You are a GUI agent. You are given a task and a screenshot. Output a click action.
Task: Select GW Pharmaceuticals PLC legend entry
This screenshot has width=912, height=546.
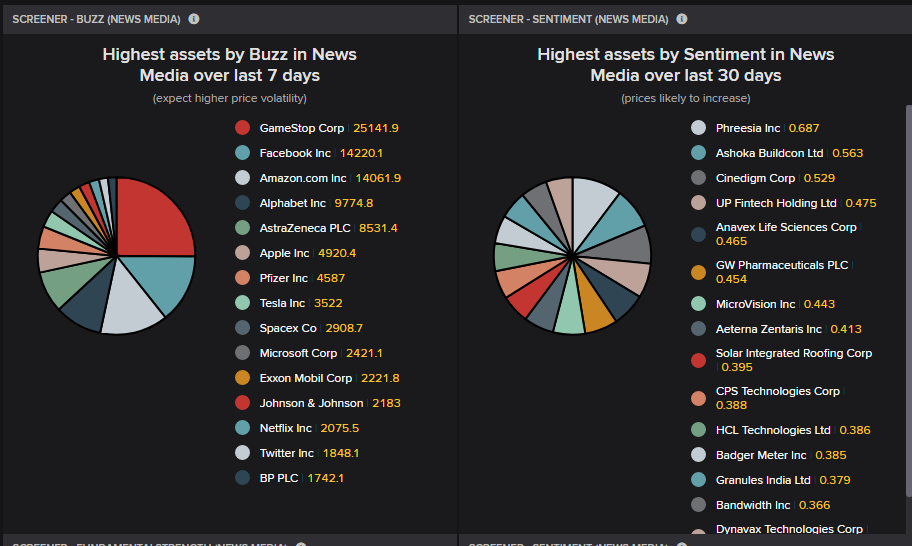coord(772,272)
